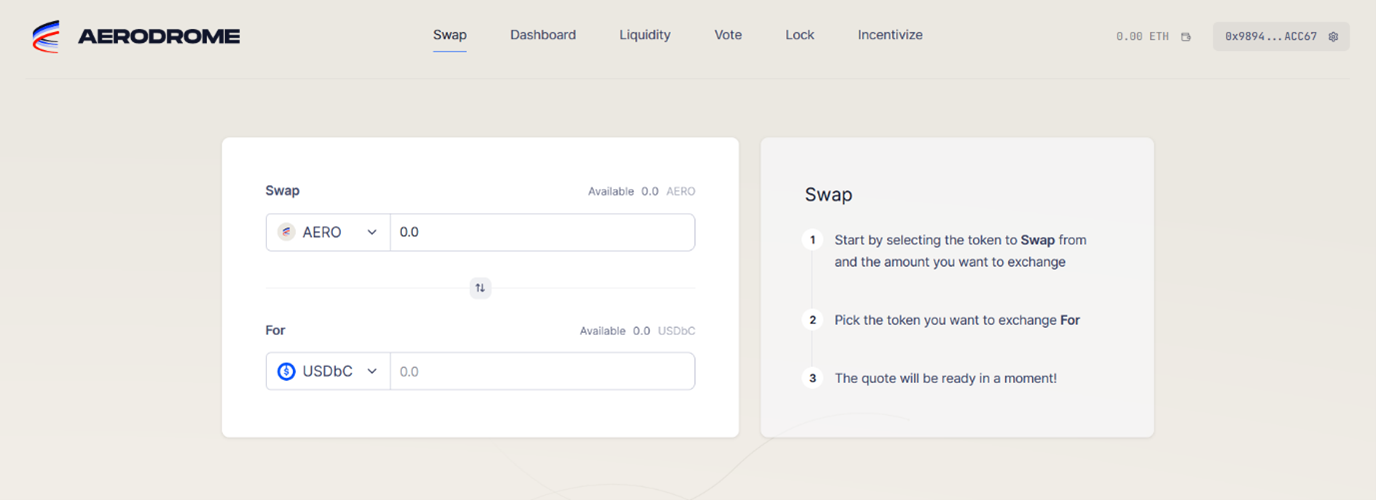The height and width of the screenshot is (500, 1376).
Task: Click the Aerodrome logo icon
Action: (45, 37)
